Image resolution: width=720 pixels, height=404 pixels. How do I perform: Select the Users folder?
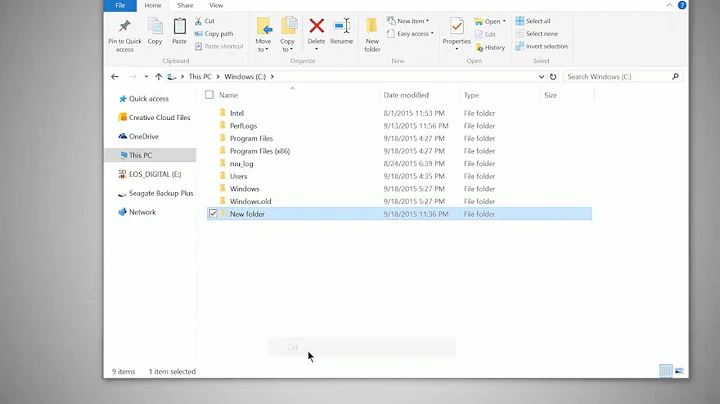click(x=238, y=176)
